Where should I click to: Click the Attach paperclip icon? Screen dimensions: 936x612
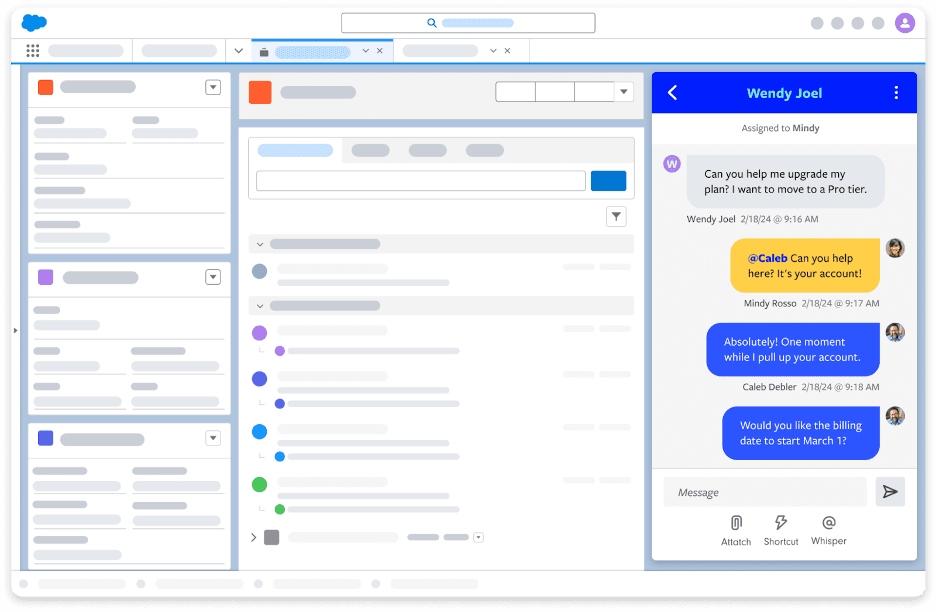(736, 523)
